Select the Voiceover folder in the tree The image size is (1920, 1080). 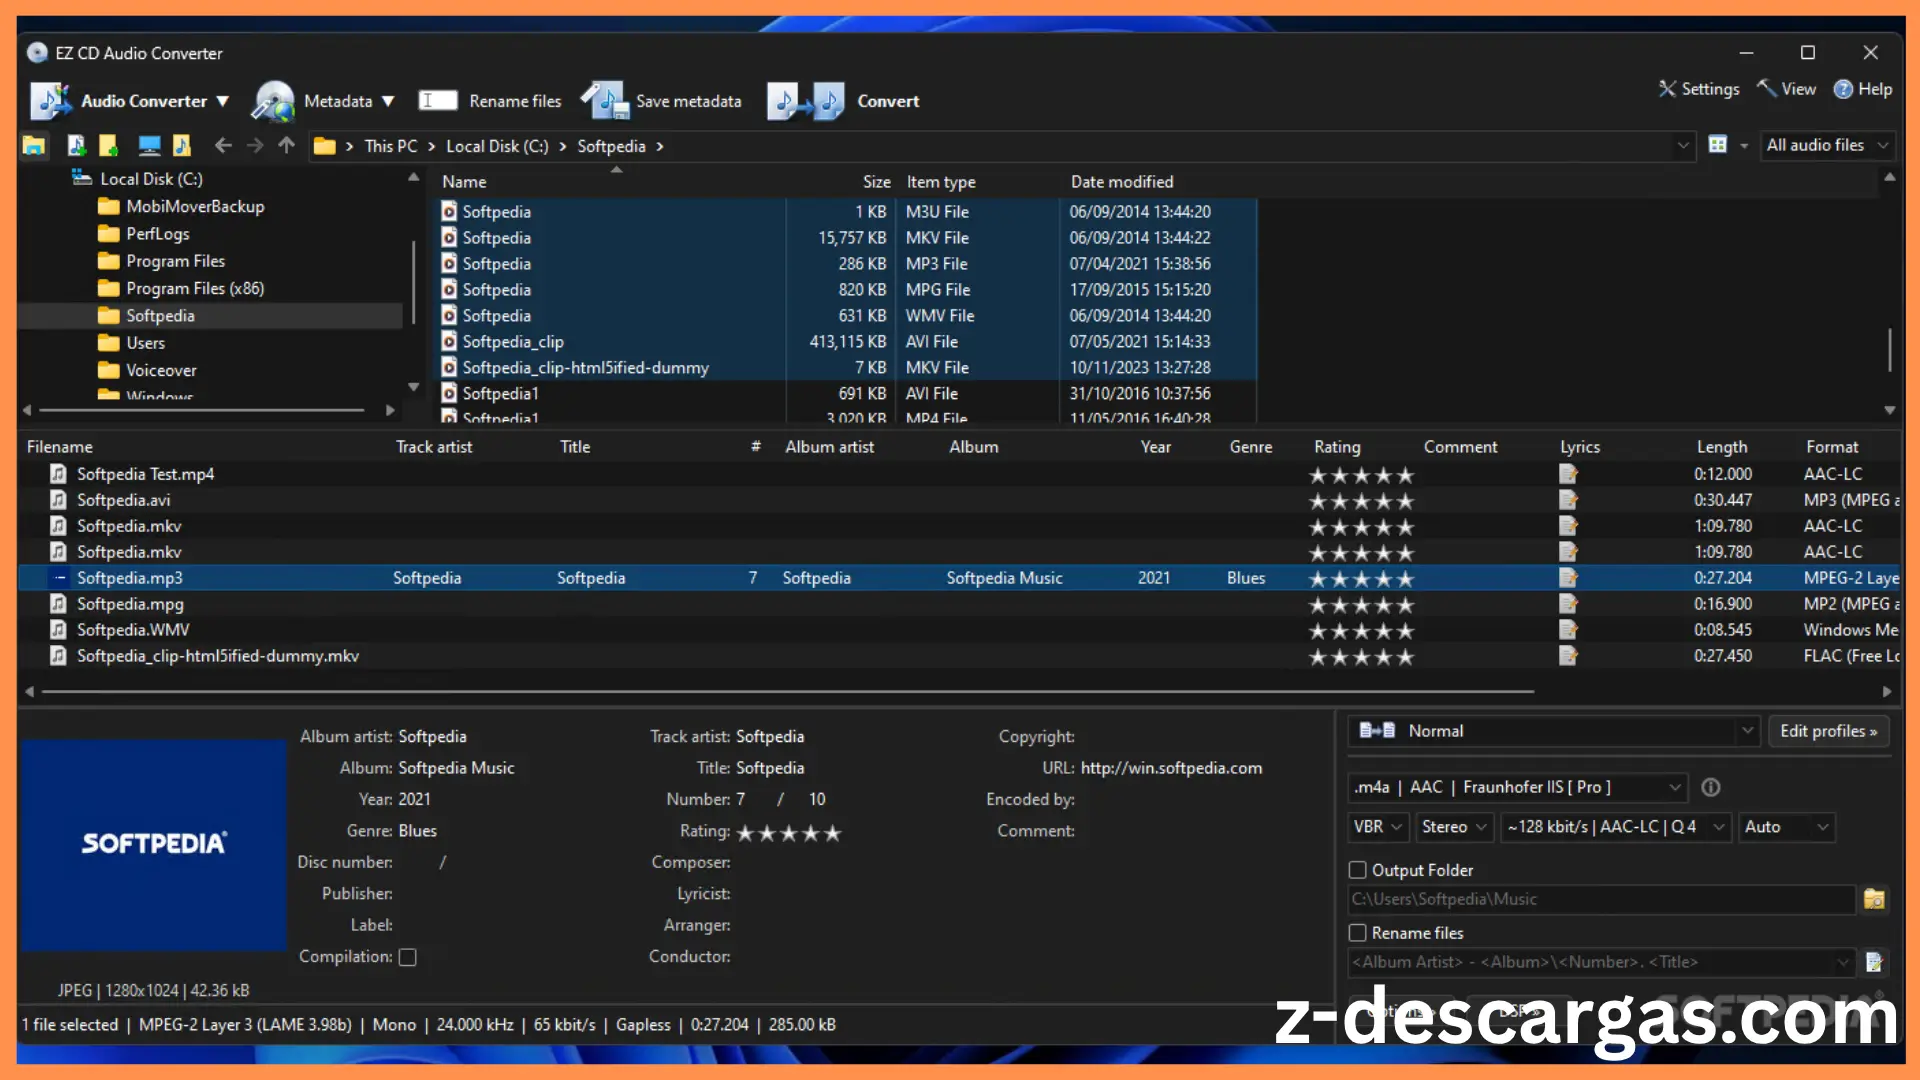point(161,370)
